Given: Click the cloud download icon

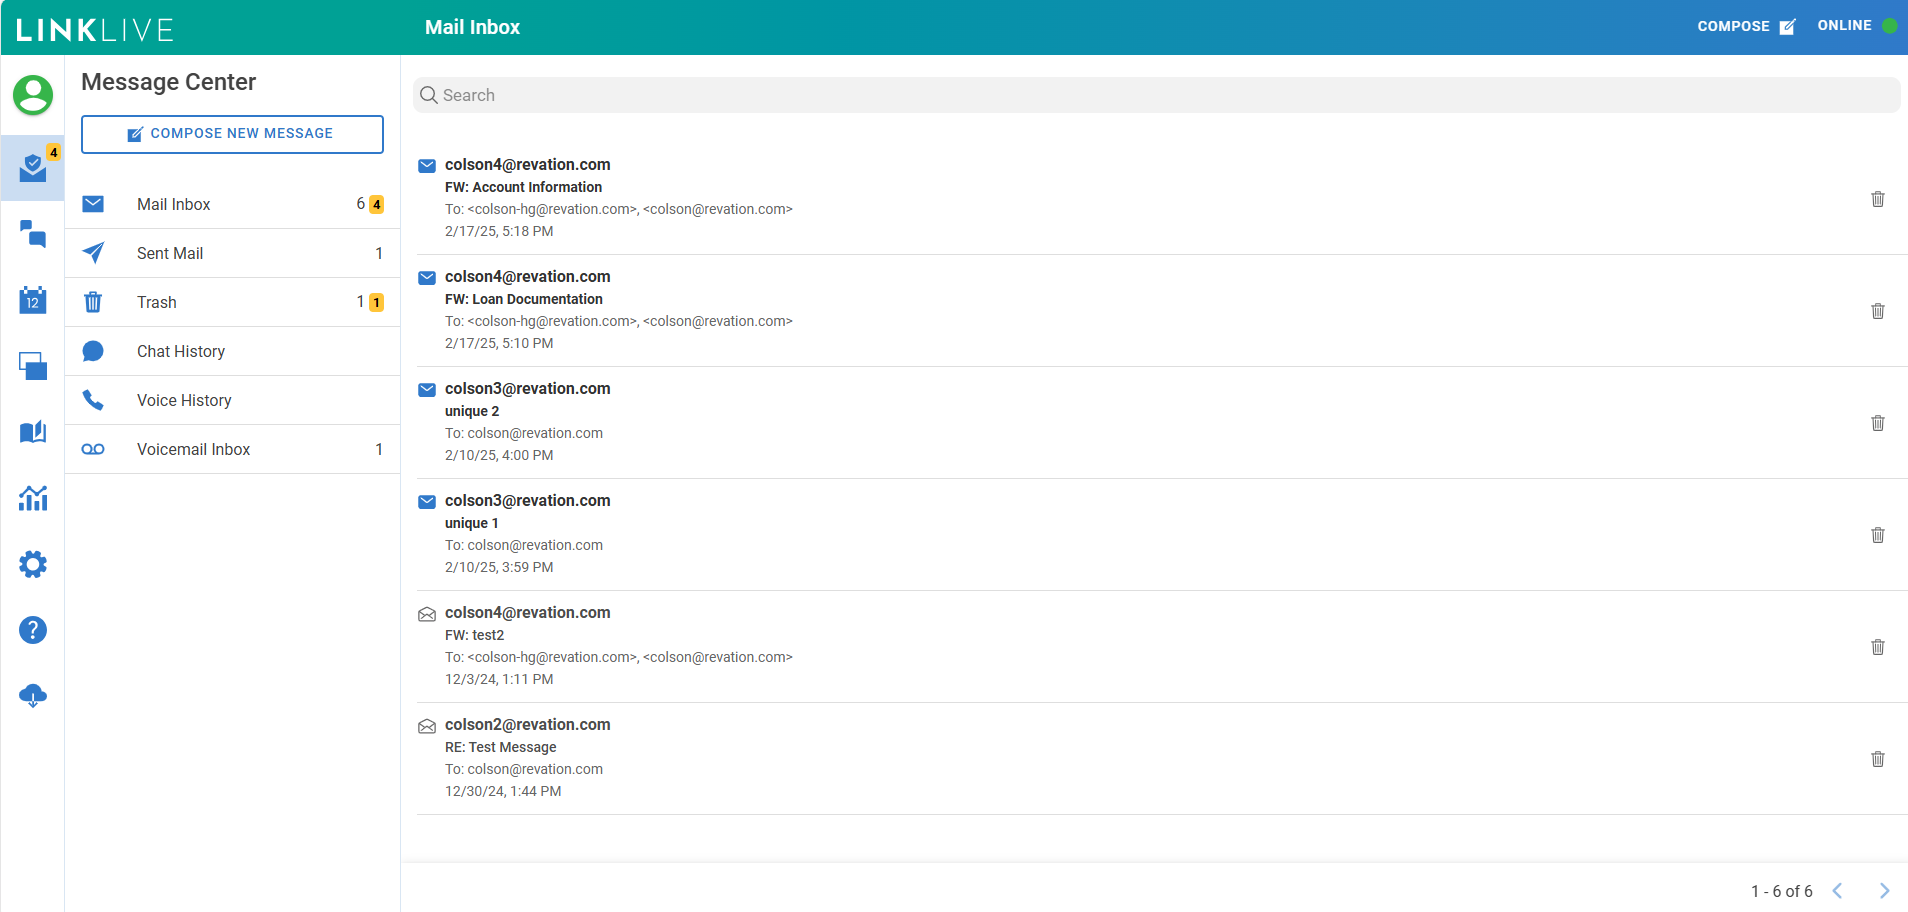Looking at the screenshot, I should pos(33,696).
